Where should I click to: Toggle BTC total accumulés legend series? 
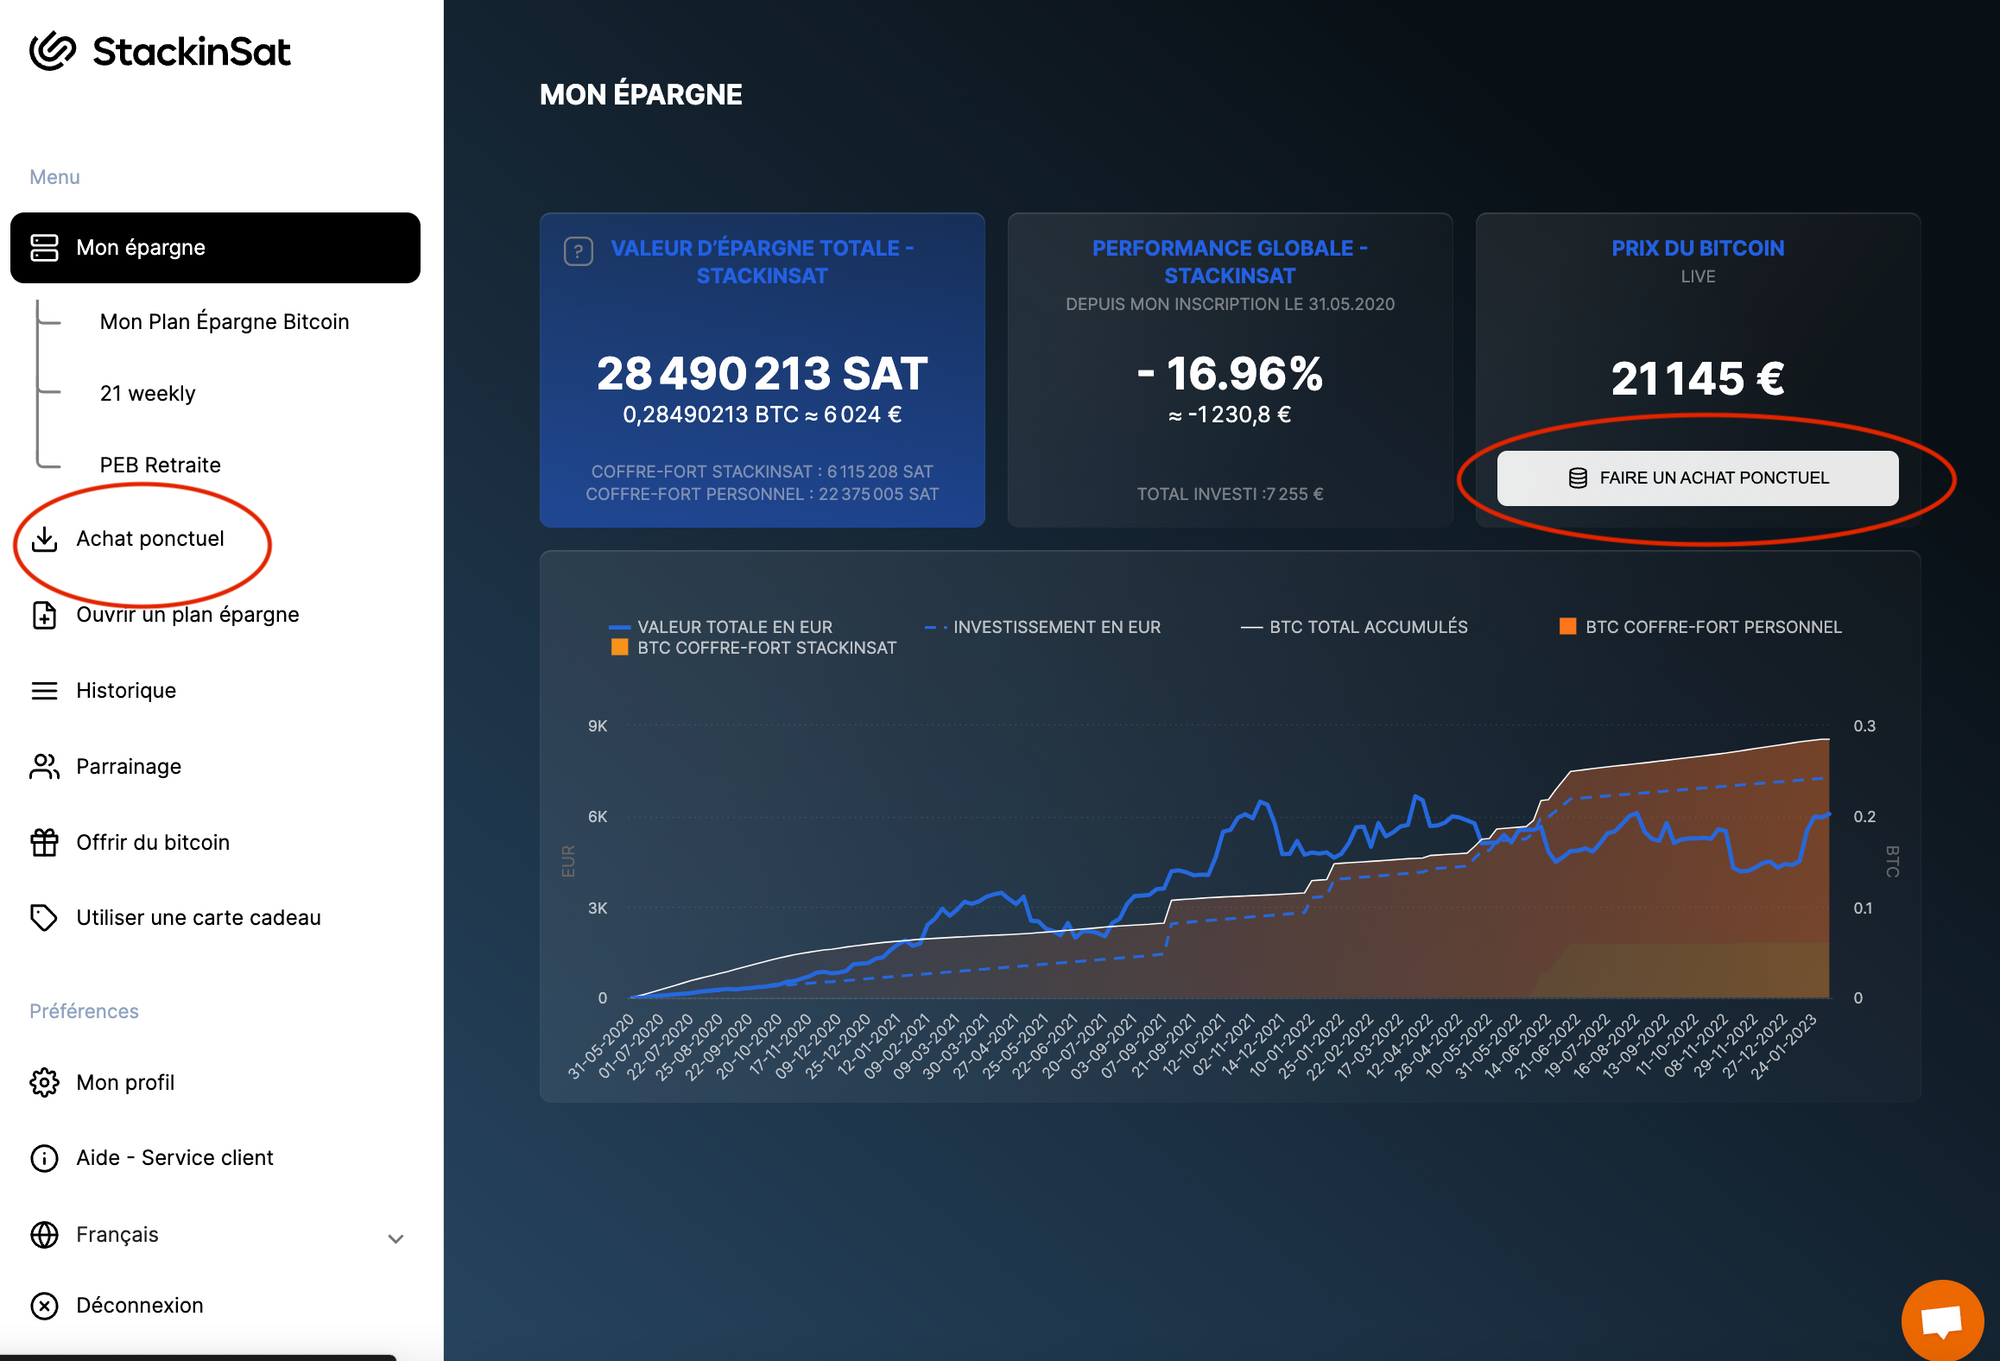[1355, 627]
